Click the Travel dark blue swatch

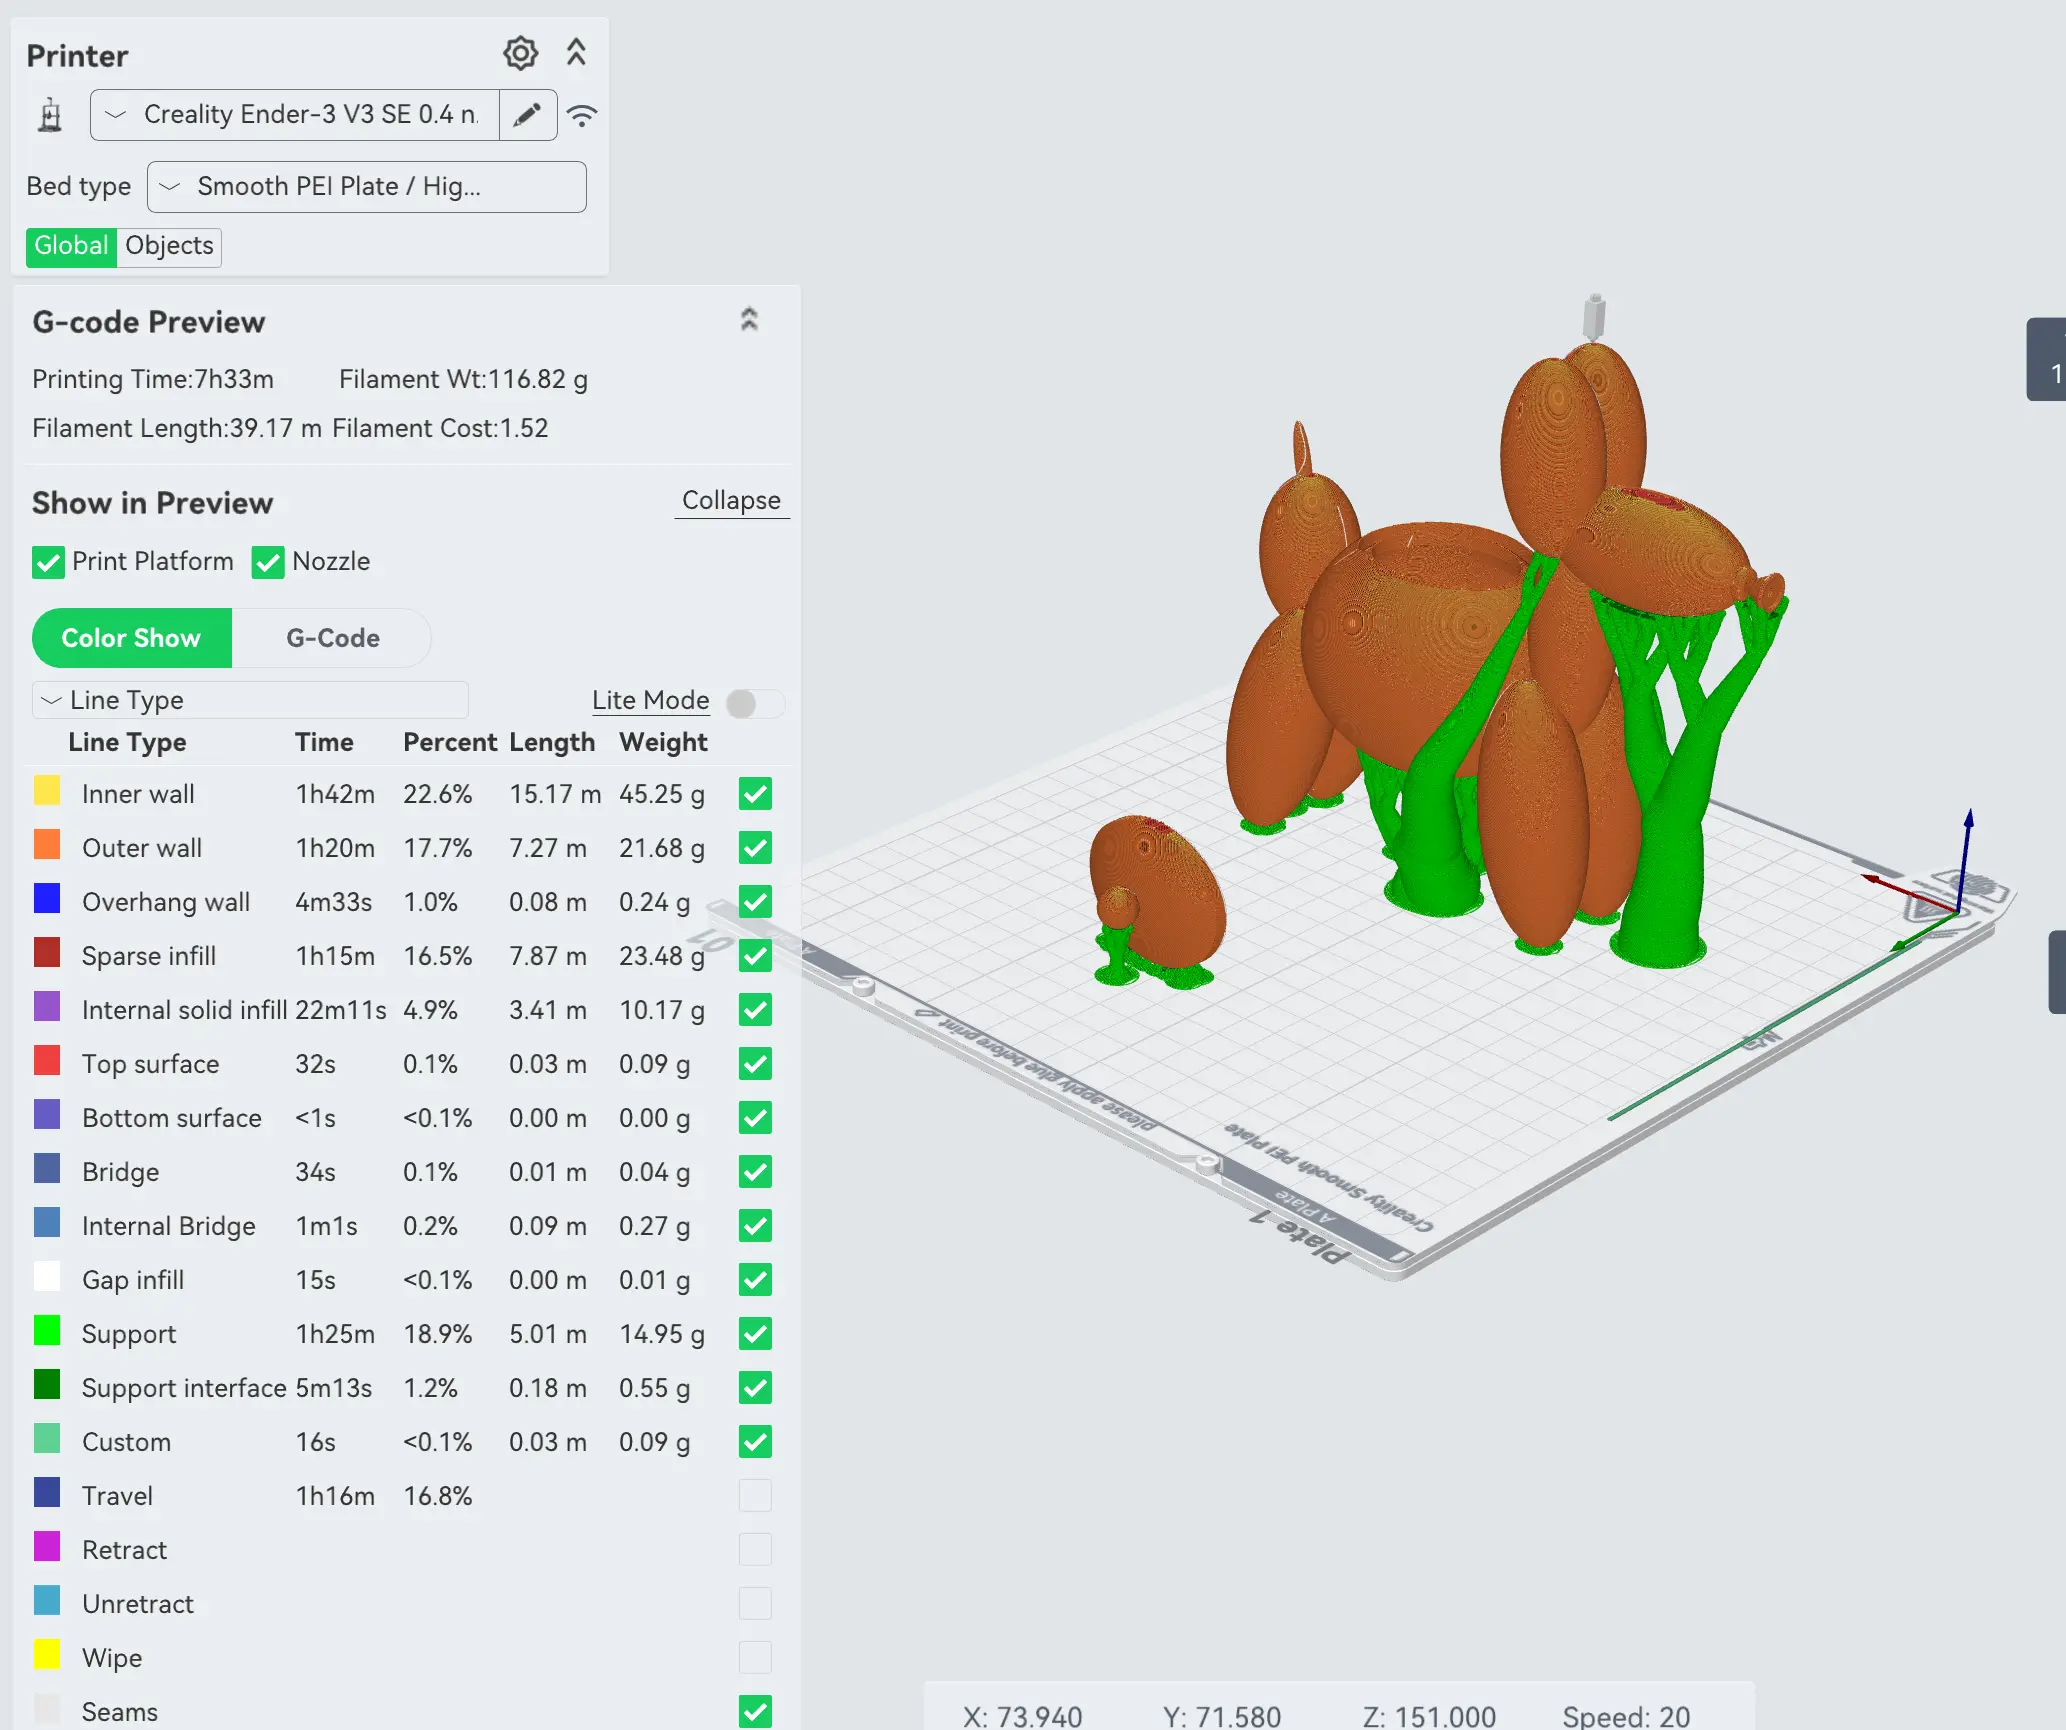(x=47, y=1493)
